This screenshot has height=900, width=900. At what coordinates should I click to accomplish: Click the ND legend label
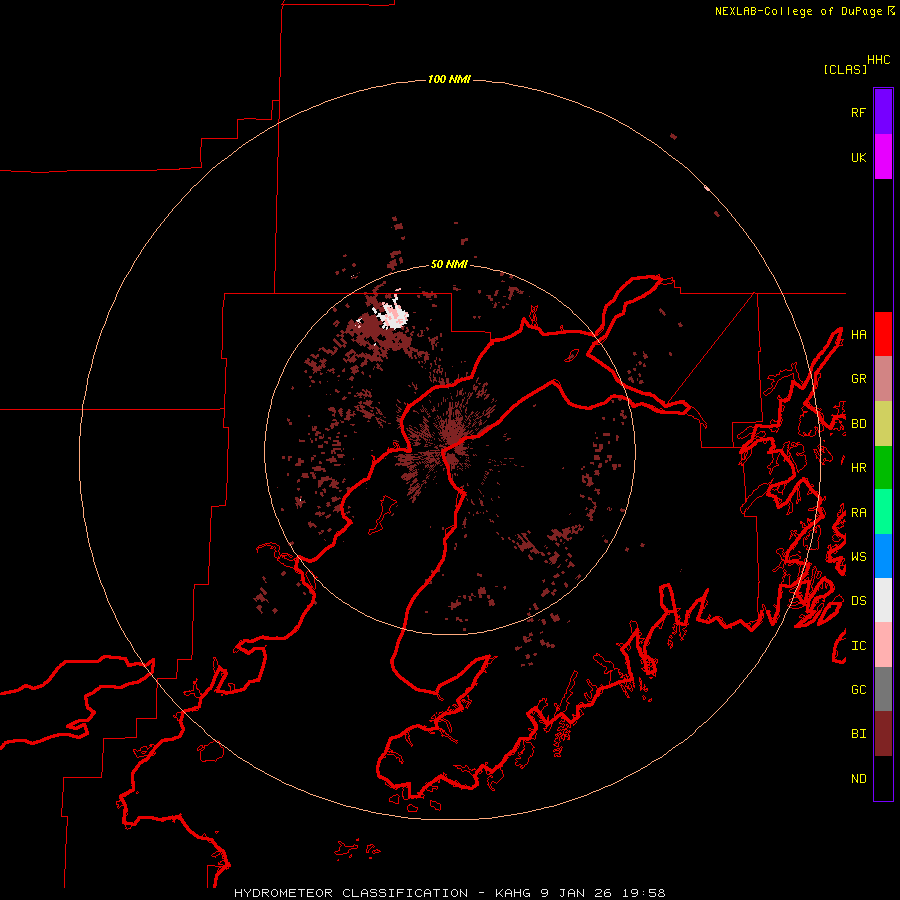(x=858, y=778)
